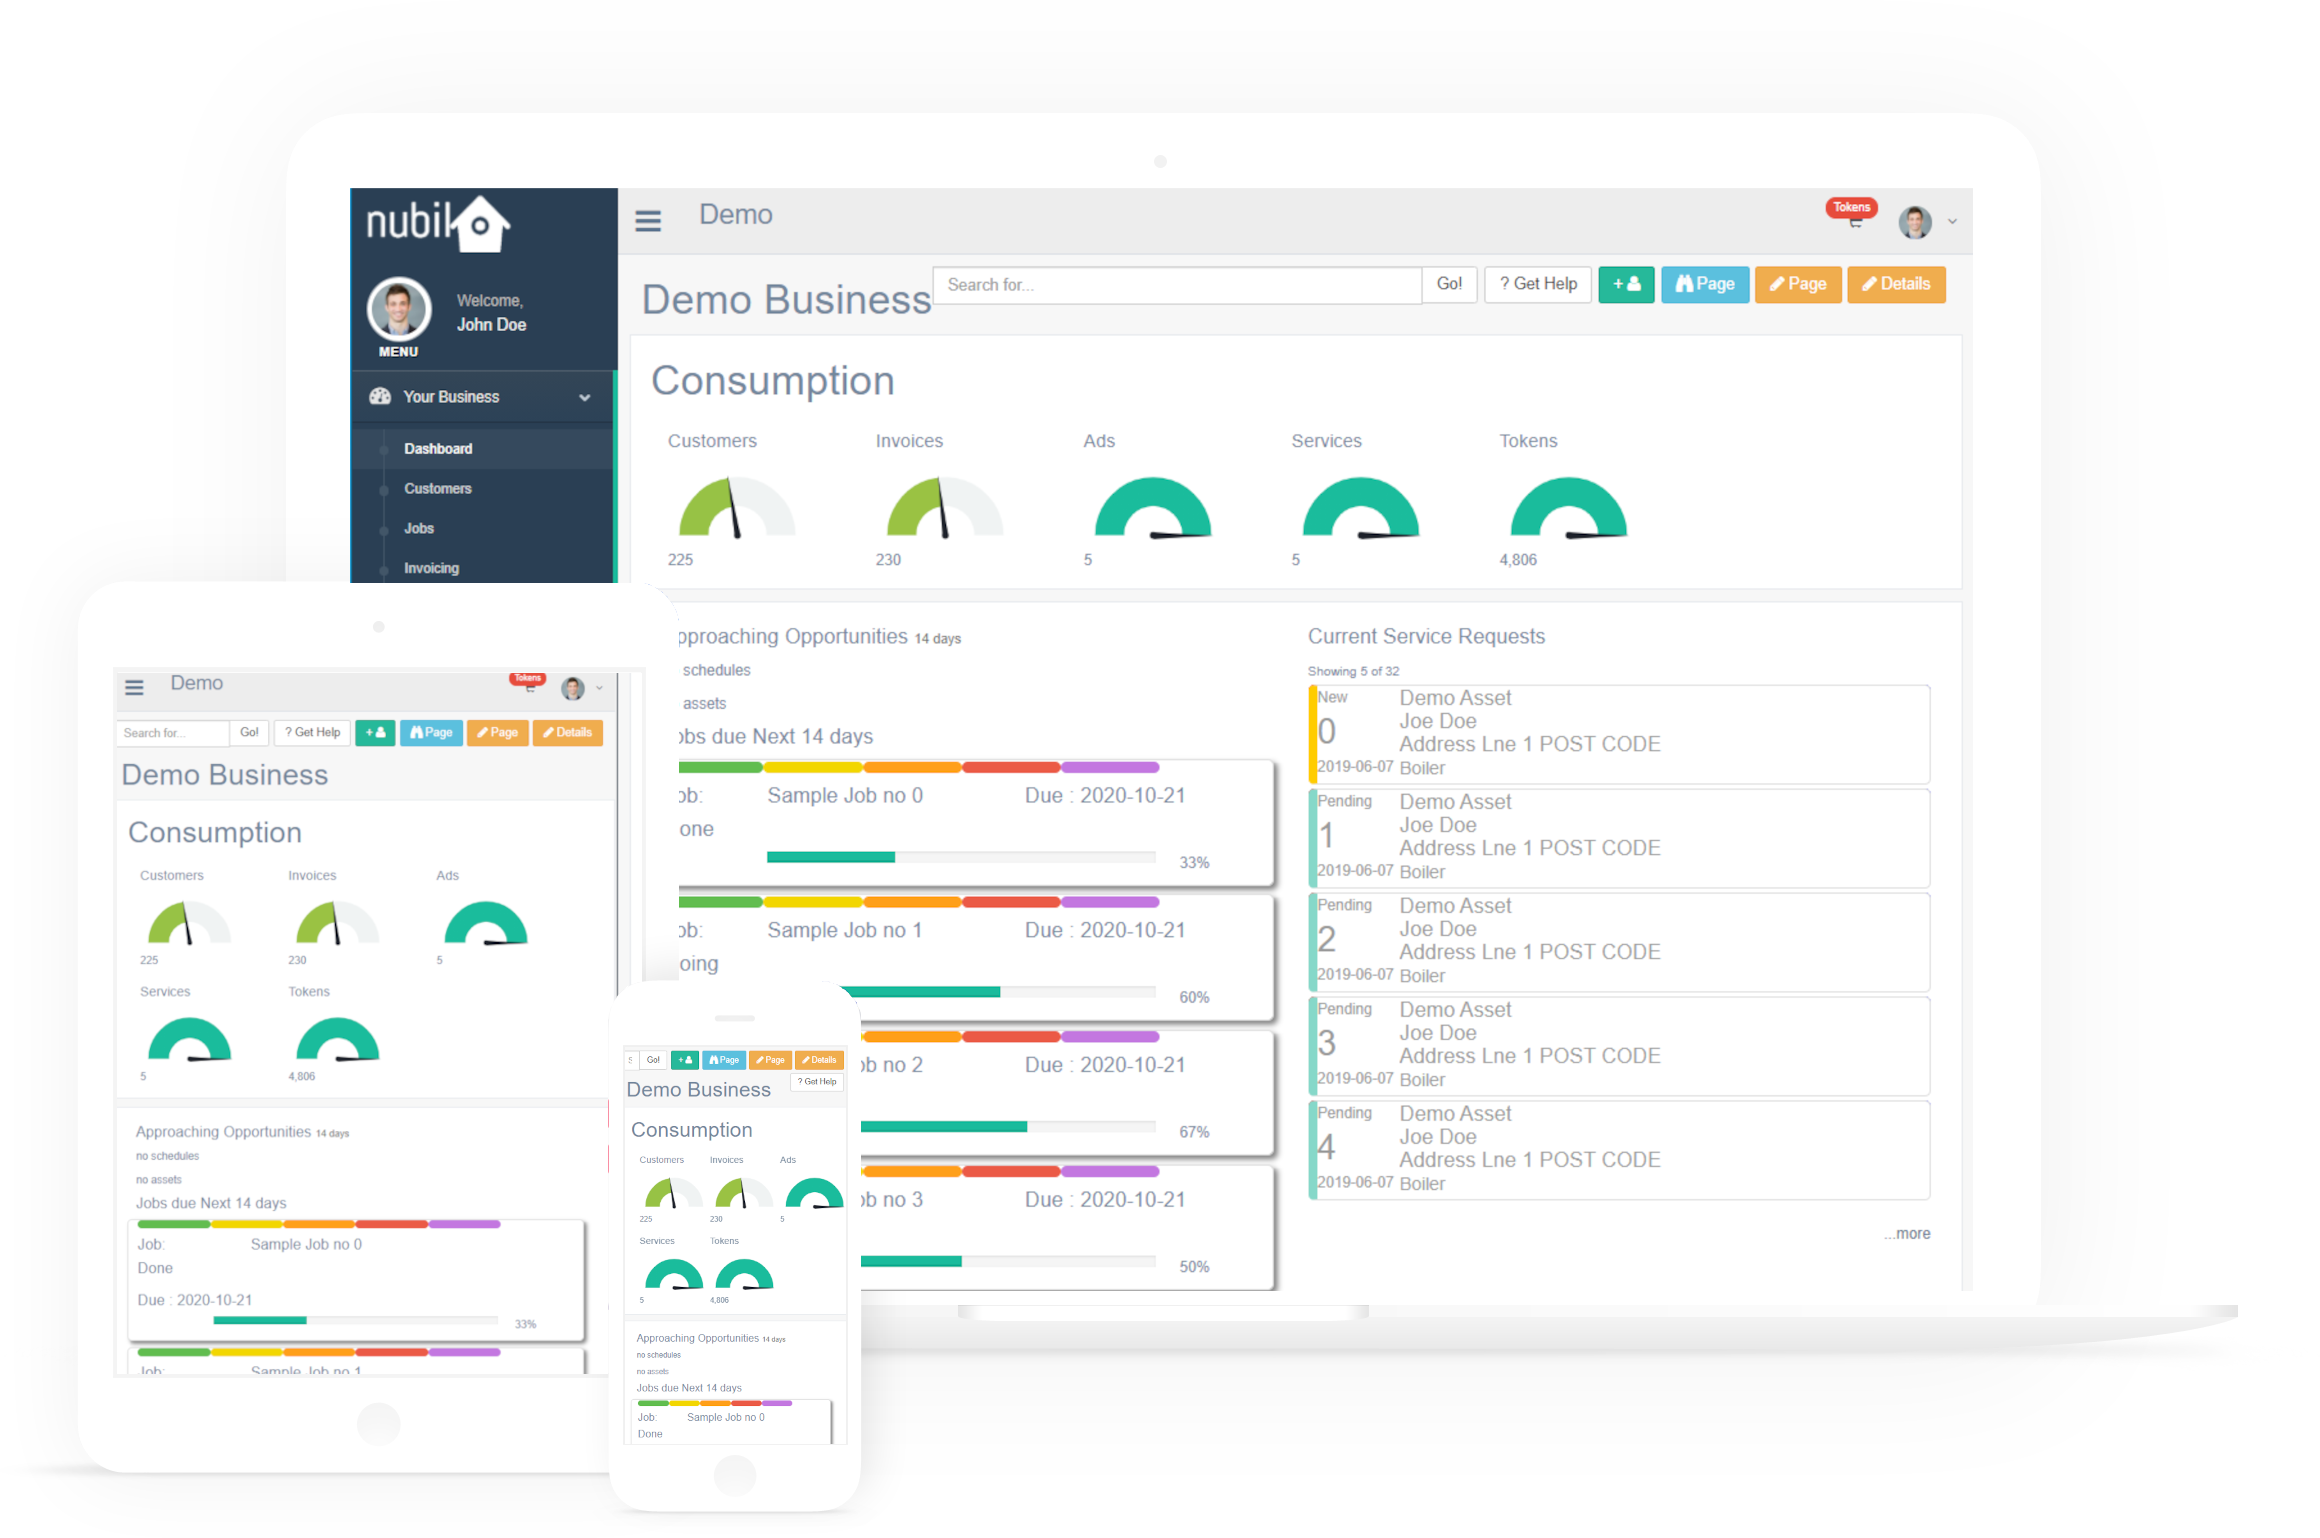The height and width of the screenshot is (1538, 2320).
Task: Click the Details button on phone
Action: [819, 1060]
